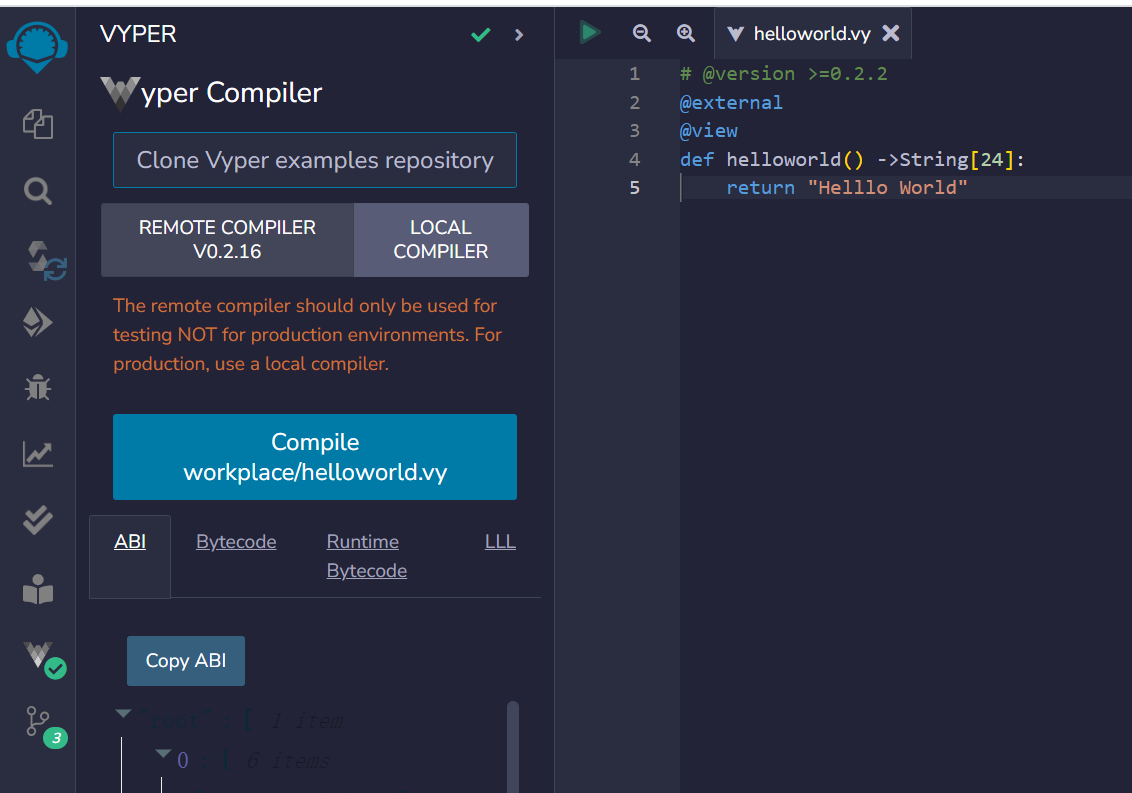Open the Solidity static analysis chart icon
Viewport: 1132px width, 793px height.
38,454
